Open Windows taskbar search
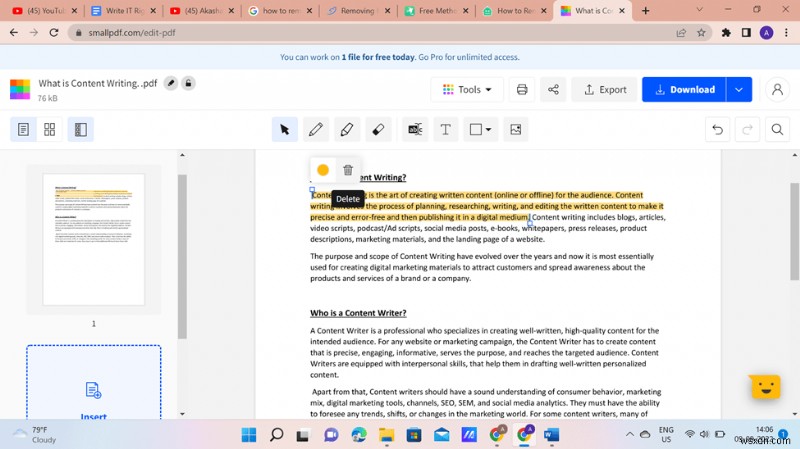This screenshot has width=800, height=449. pyautogui.click(x=277, y=435)
